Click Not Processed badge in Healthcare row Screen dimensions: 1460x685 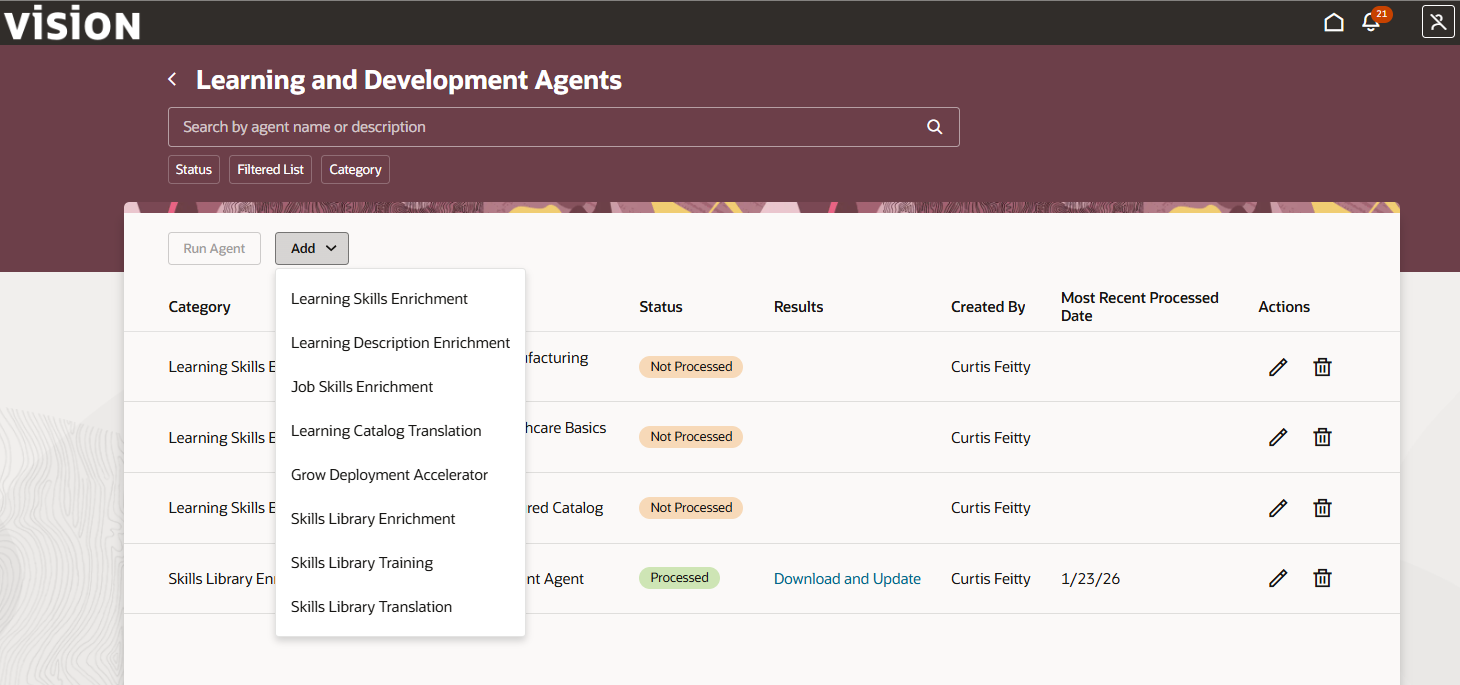pos(691,437)
